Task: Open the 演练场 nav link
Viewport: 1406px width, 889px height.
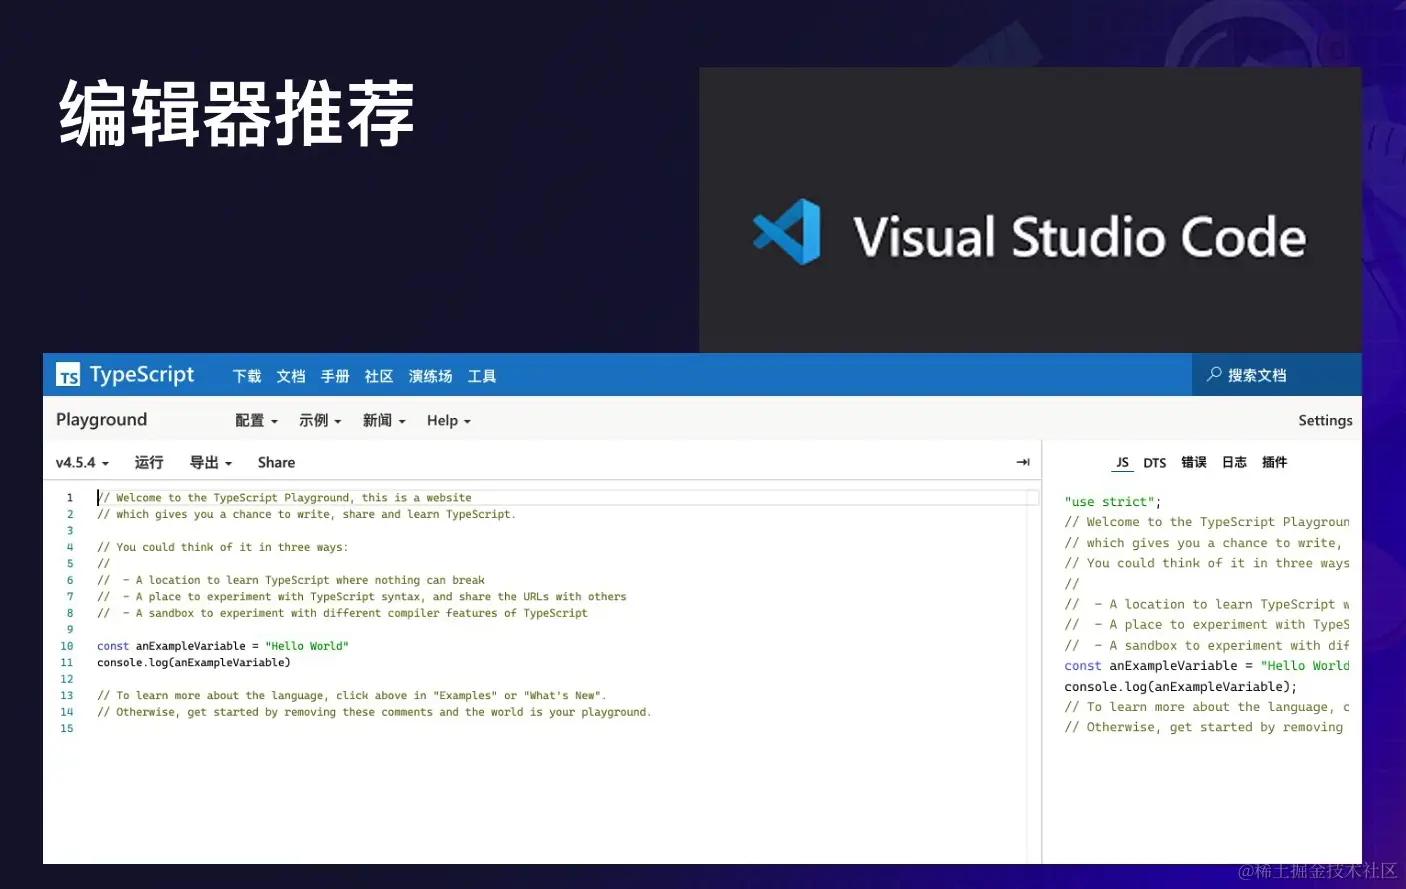Action: pos(431,376)
